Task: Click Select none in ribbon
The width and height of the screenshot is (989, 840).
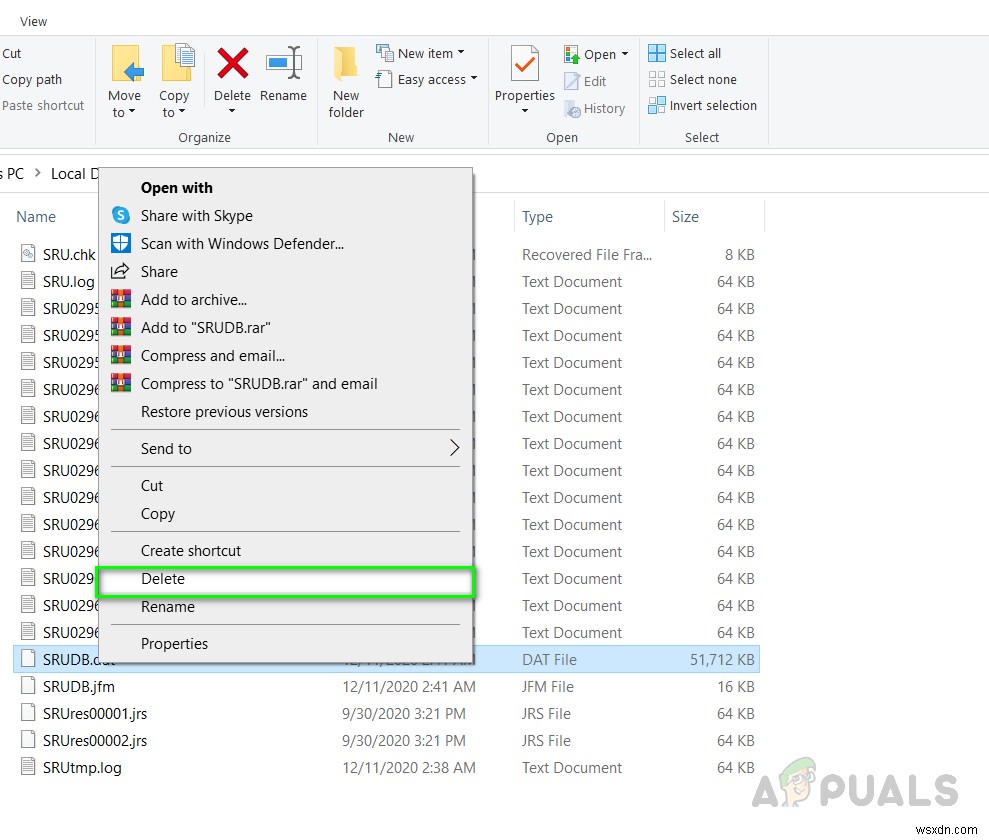Action: 692,79
